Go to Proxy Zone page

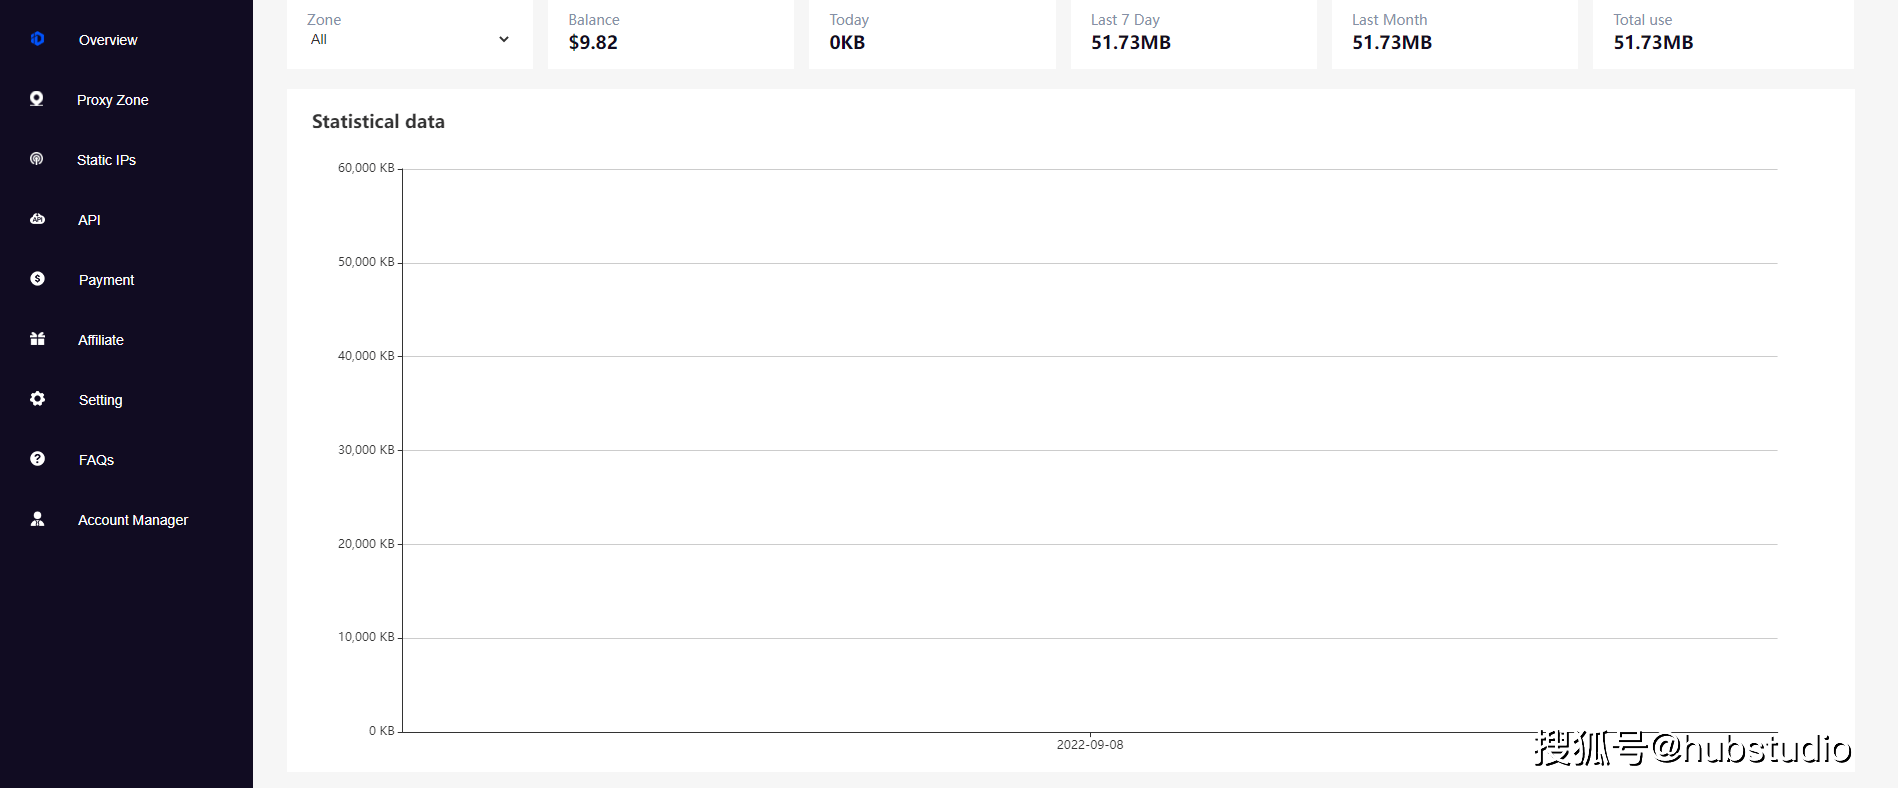[112, 100]
